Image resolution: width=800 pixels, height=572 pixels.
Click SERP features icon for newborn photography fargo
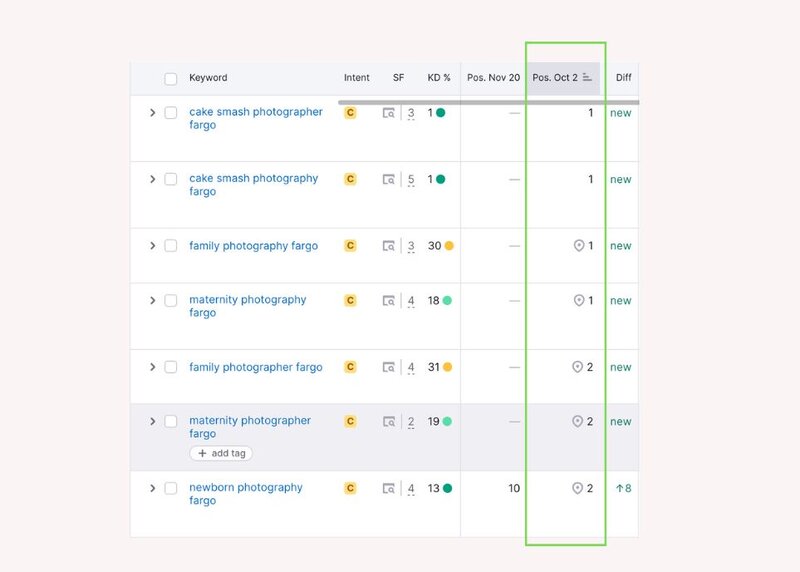coord(389,489)
